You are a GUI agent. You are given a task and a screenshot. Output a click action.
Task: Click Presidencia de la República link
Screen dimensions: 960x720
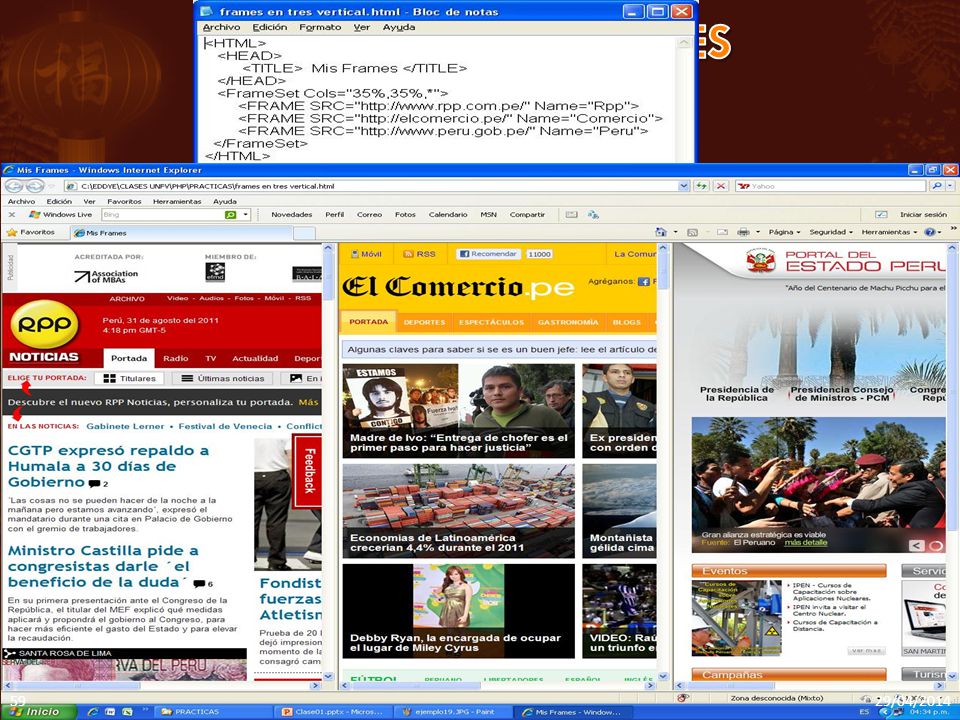(737, 394)
